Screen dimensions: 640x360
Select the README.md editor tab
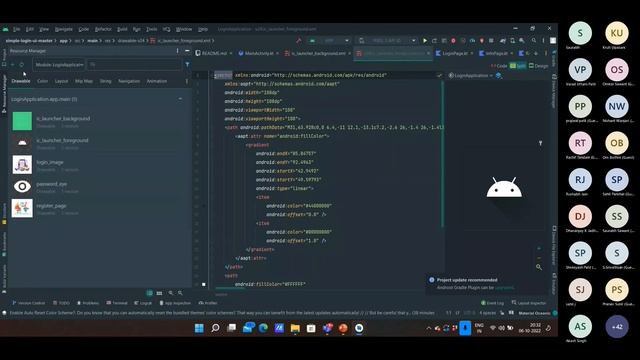(x=213, y=53)
